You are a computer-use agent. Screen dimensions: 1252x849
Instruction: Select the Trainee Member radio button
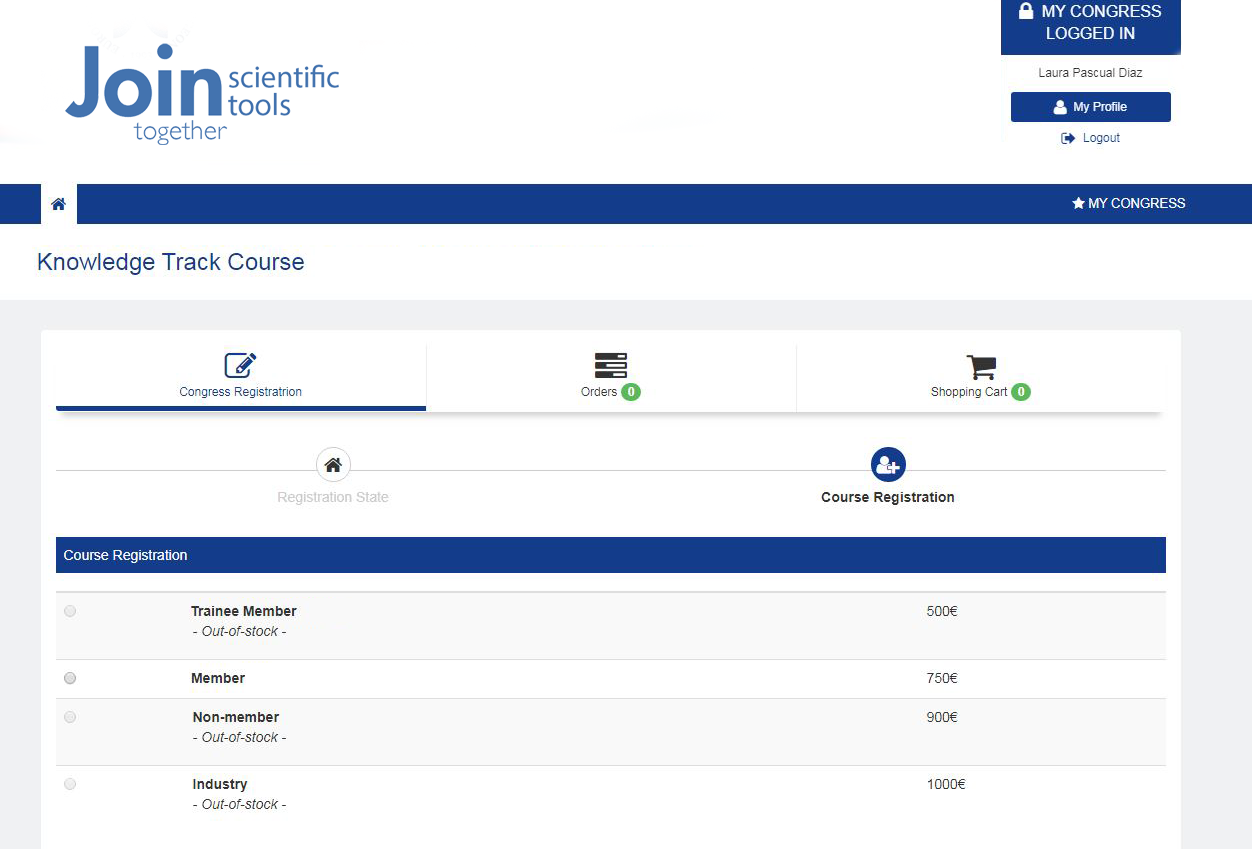[x=70, y=611]
